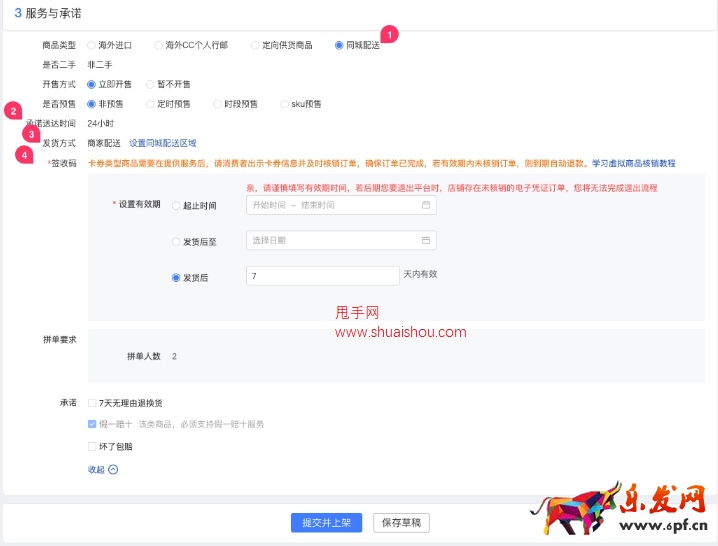The height and width of the screenshot is (546, 718).
Task: Click the 收起 up-chevron circle icon
Action: [x=113, y=470]
